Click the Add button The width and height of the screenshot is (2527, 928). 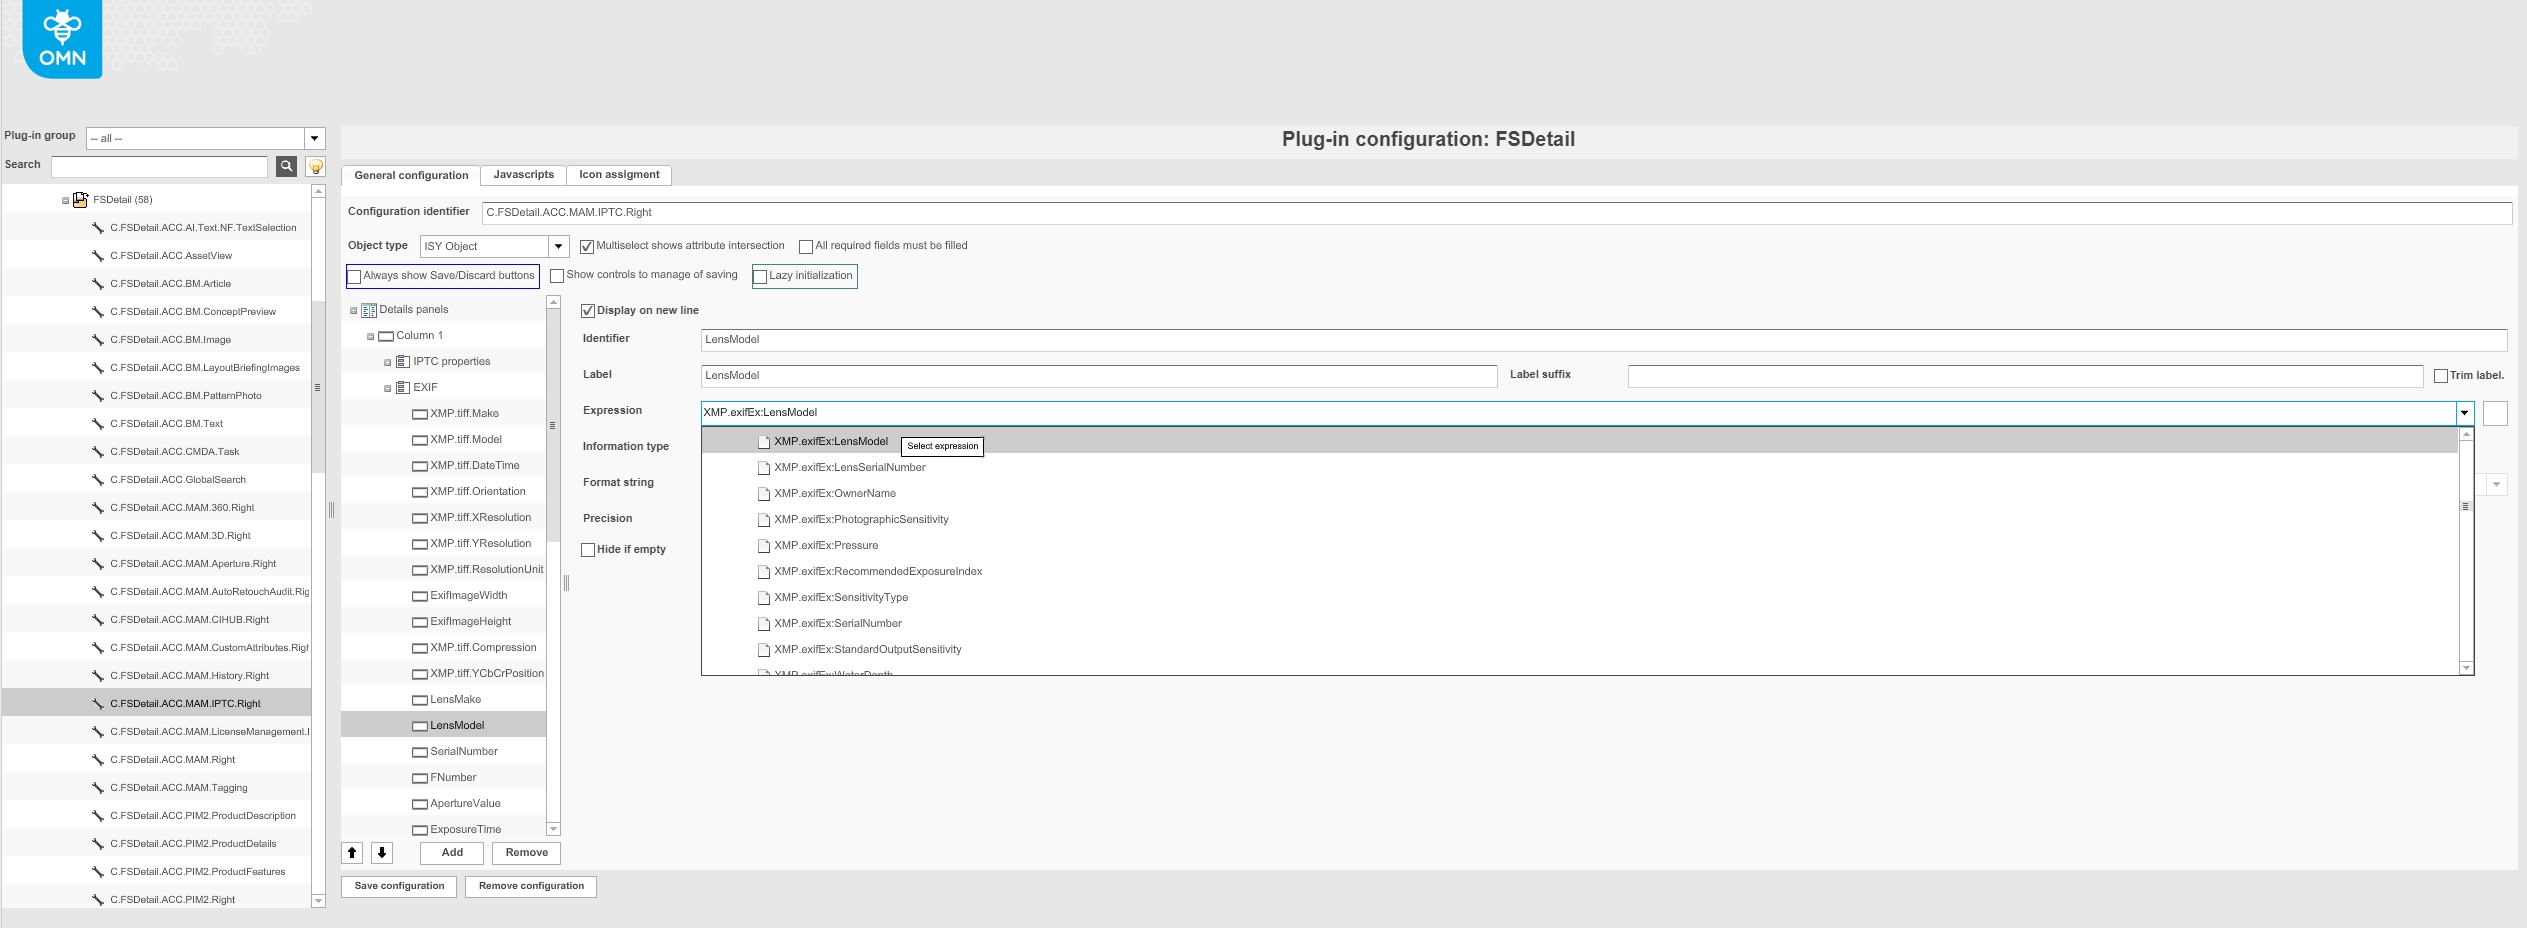tap(452, 853)
